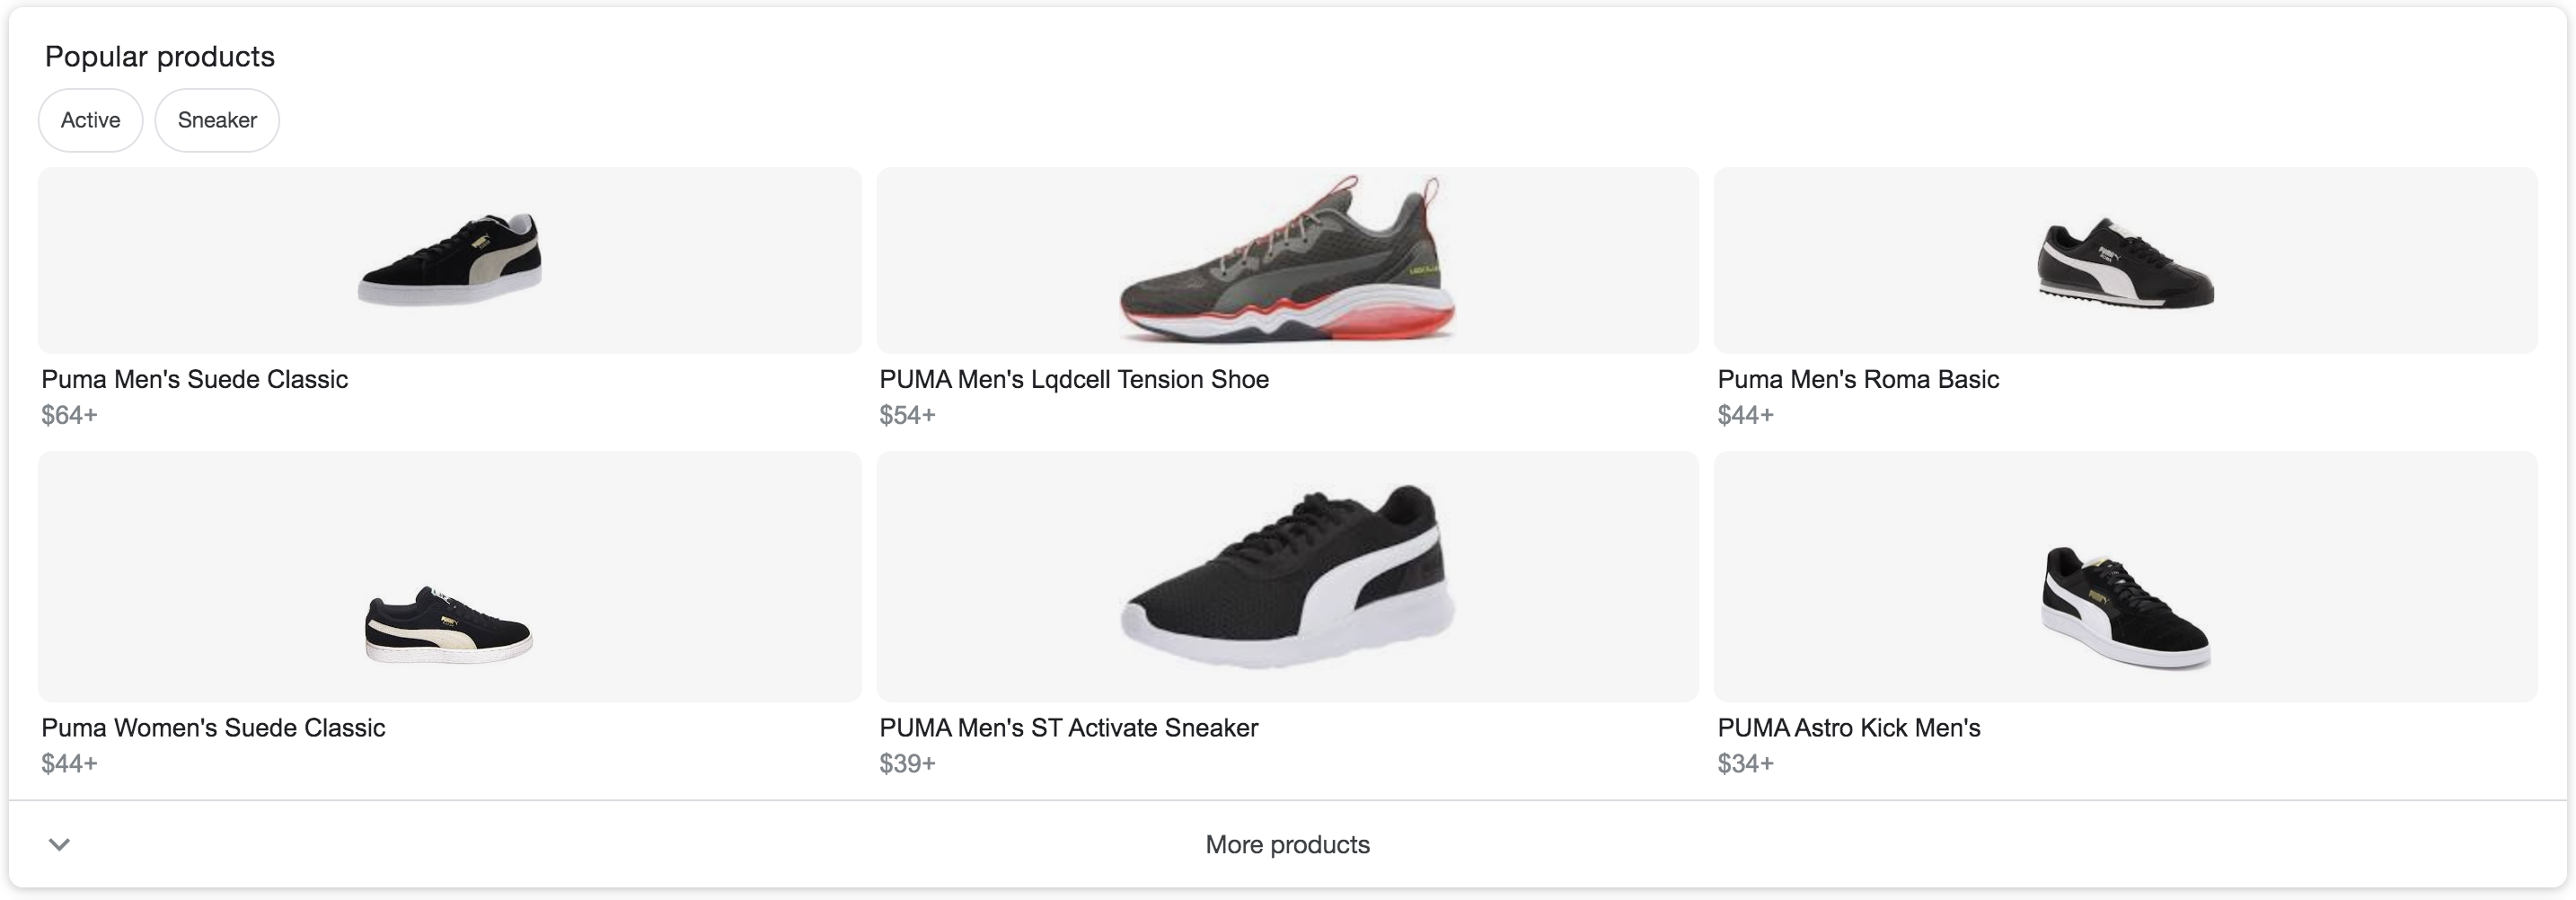Expand the More products chevron arrow
The height and width of the screenshot is (900, 2576).
click(x=60, y=844)
